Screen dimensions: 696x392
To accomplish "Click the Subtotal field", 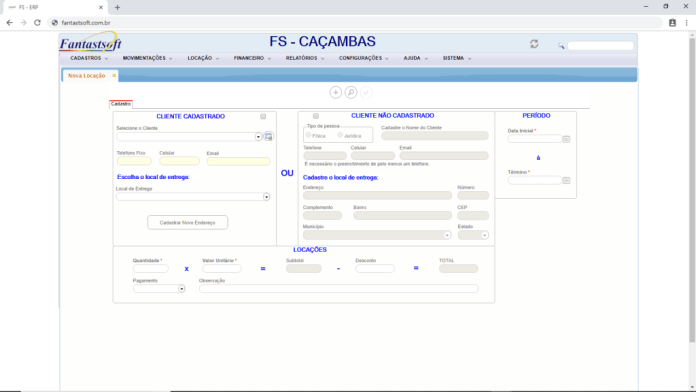I will [x=304, y=269].
